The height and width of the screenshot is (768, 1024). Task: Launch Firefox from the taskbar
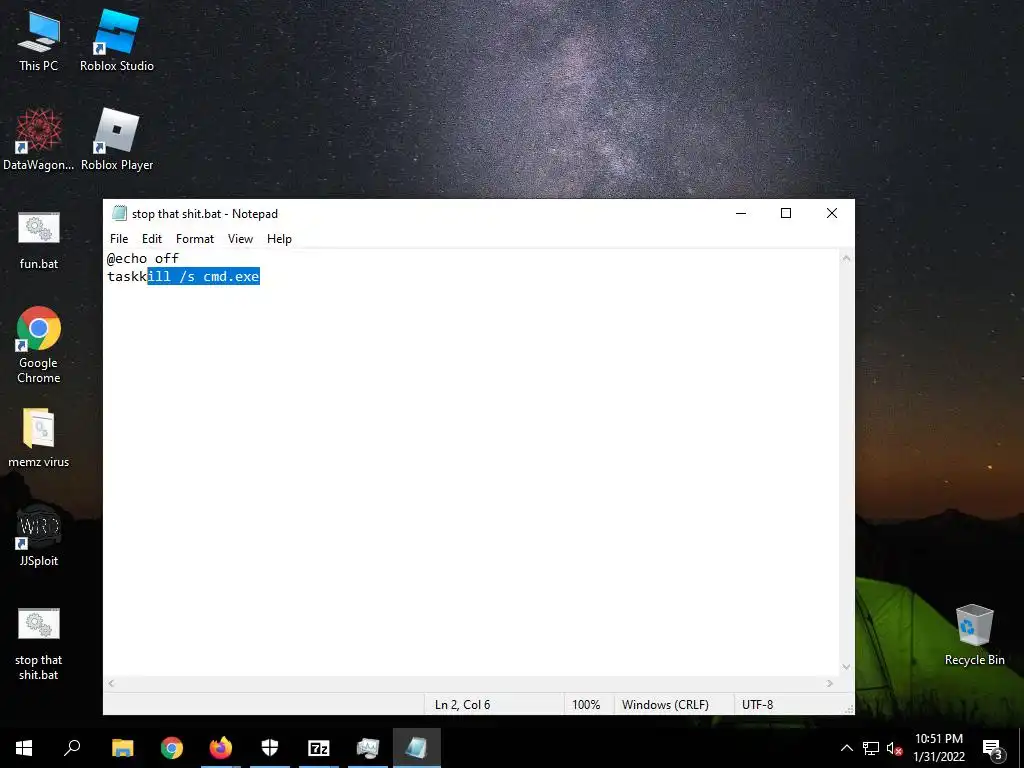coord(221,748)
